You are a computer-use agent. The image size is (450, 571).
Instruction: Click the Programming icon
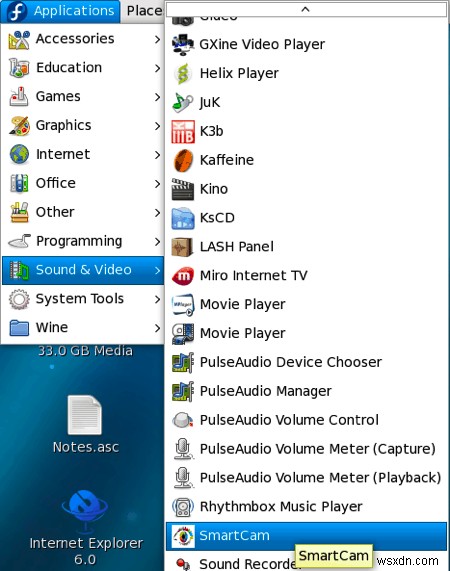pos(19,241)
